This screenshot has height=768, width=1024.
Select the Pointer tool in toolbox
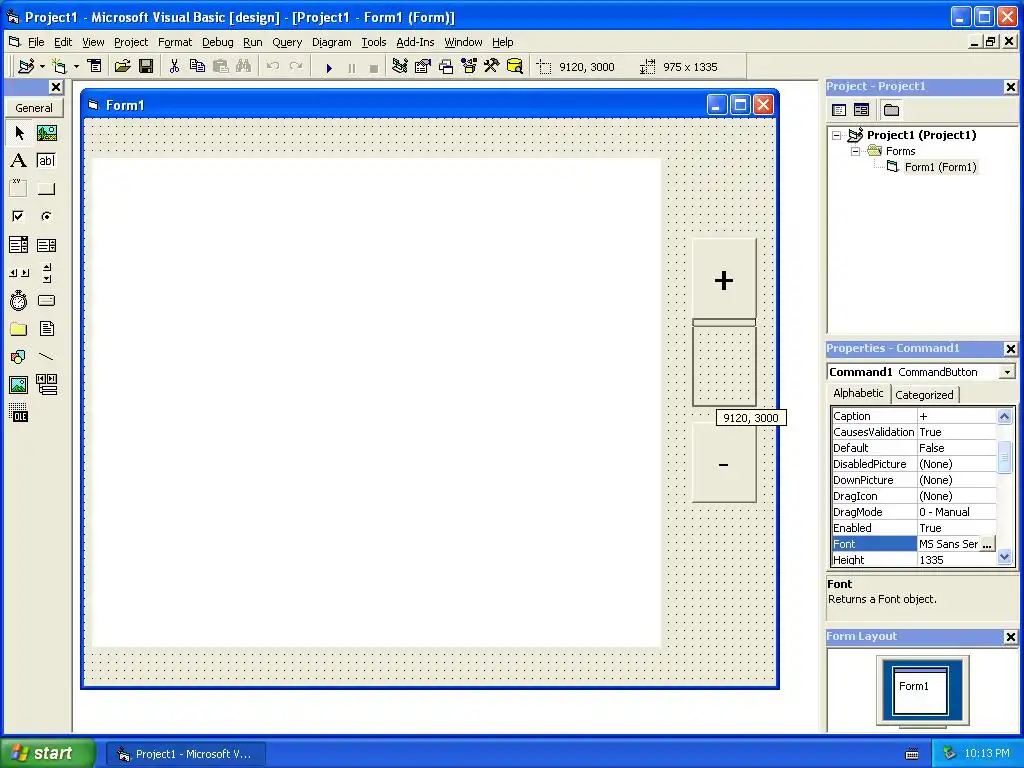coord(19,133)
